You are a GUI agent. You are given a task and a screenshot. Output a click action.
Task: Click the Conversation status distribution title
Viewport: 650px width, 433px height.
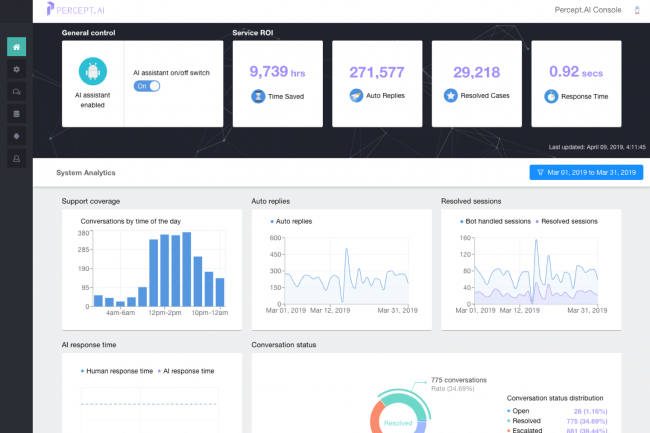click(x=555, y=398)
